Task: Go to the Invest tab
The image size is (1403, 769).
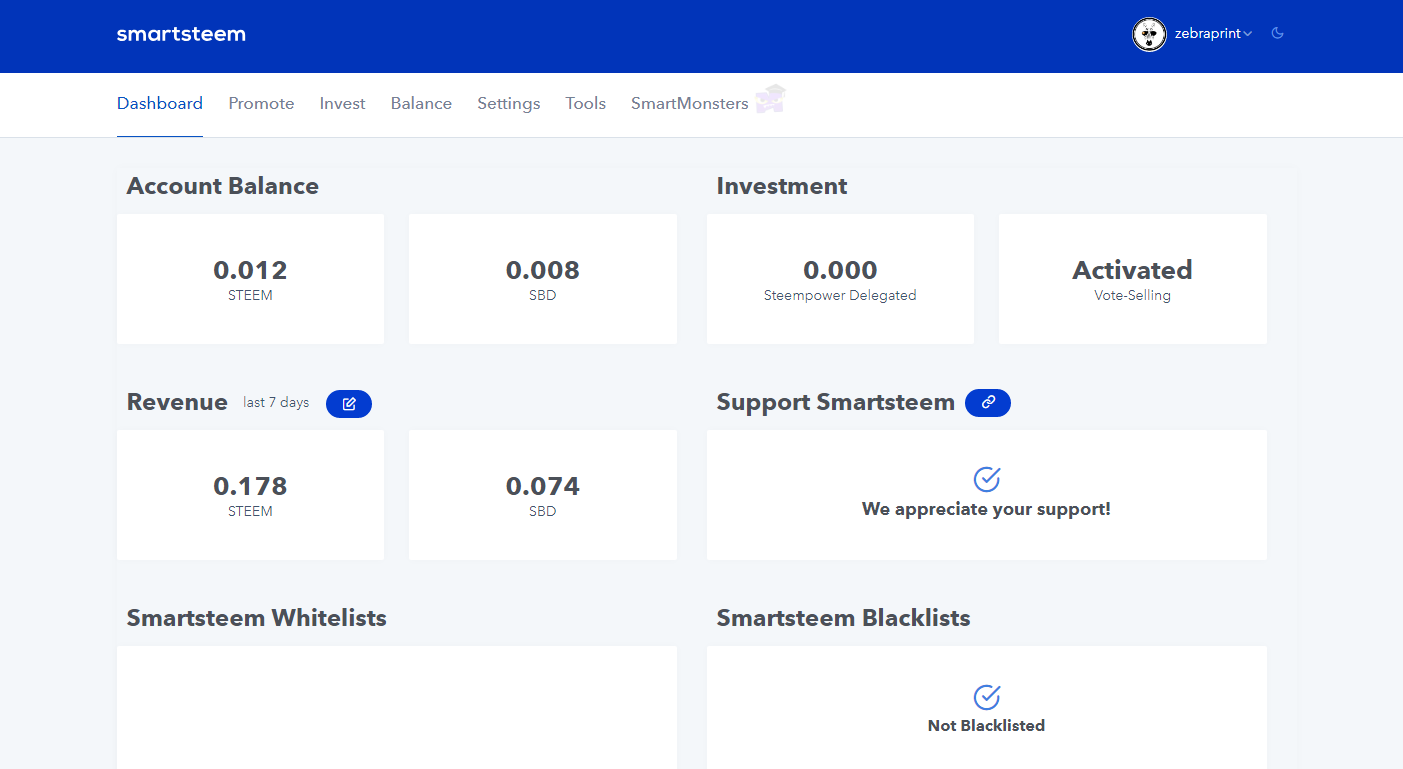Action: point(342,104)
